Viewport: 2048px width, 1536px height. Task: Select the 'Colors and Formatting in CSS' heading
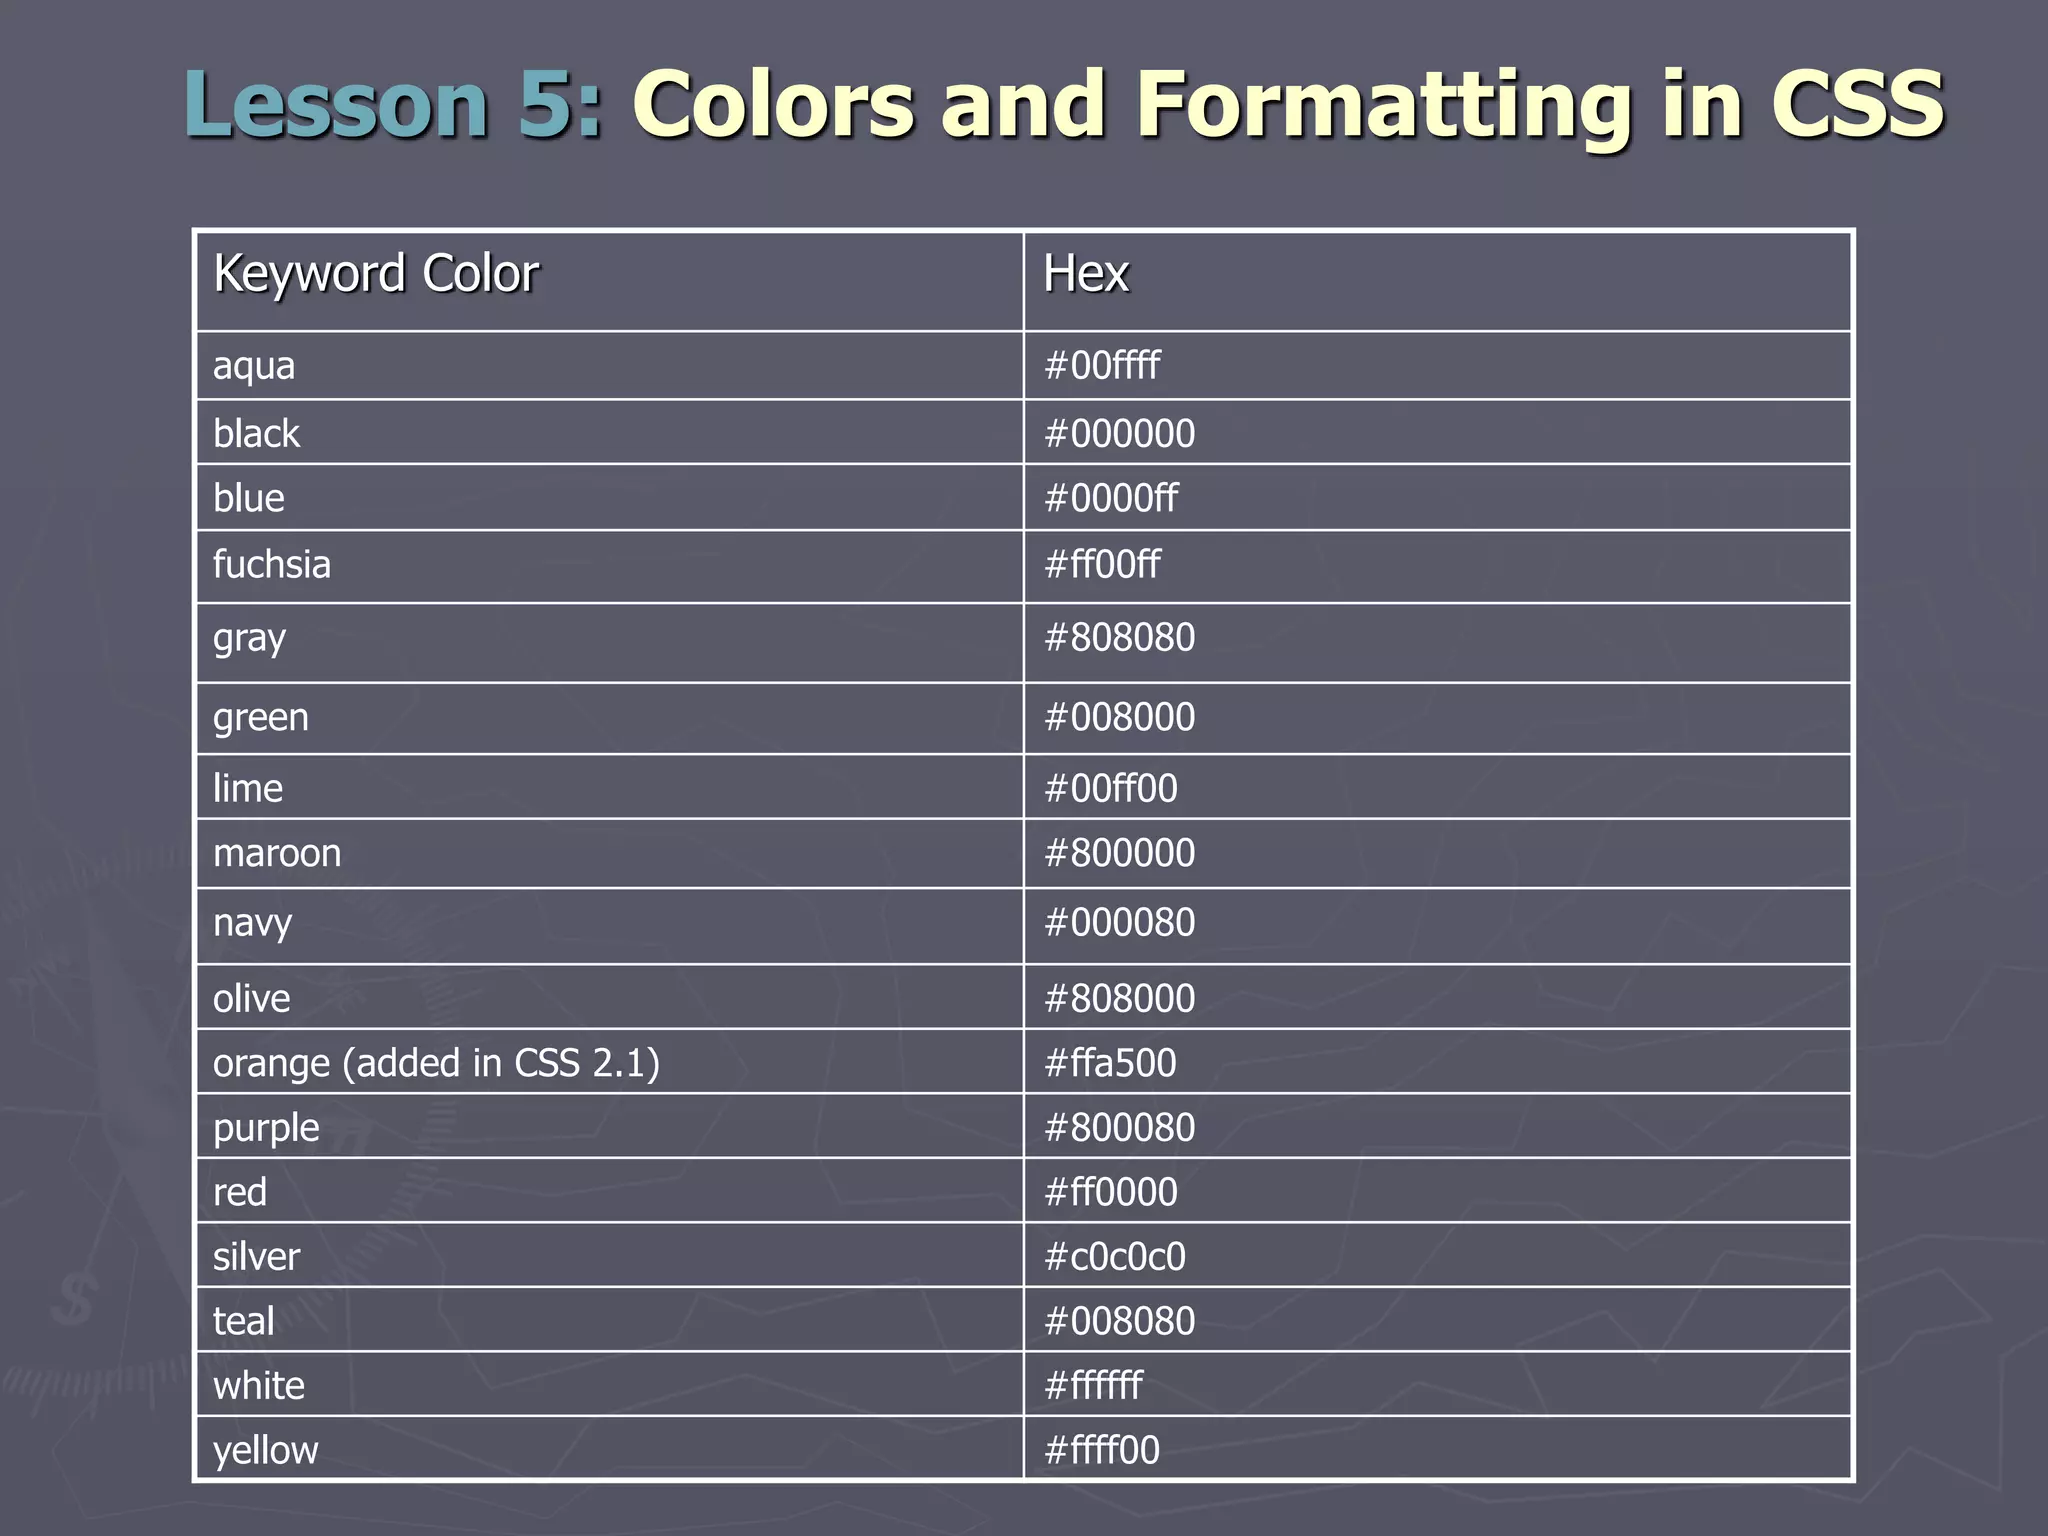pos(1287,104)
